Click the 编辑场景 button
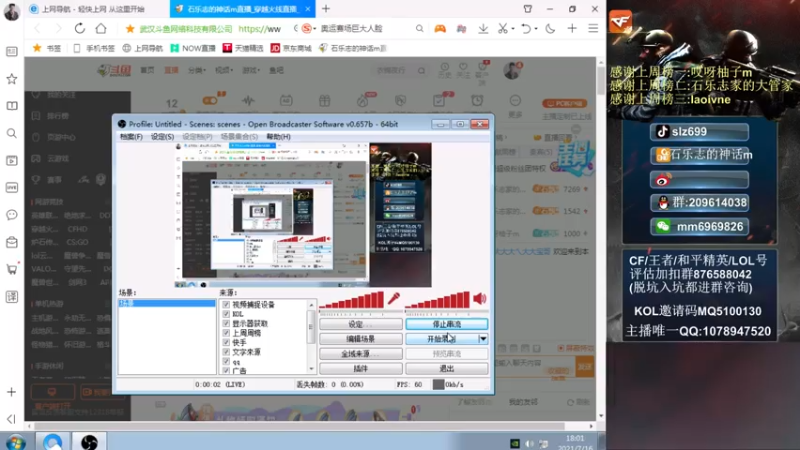Screen dimensions: 800x450 (361, 339)
